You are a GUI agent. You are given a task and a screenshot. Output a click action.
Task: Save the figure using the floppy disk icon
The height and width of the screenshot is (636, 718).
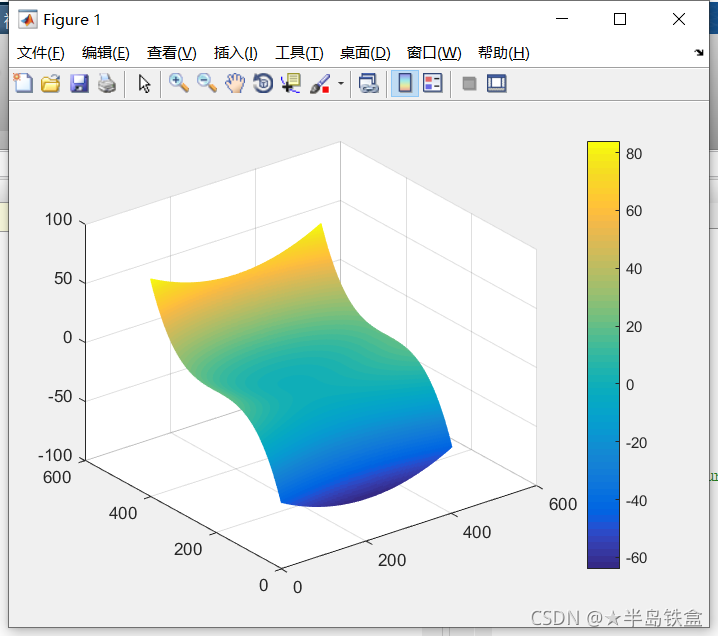[79, 84]
